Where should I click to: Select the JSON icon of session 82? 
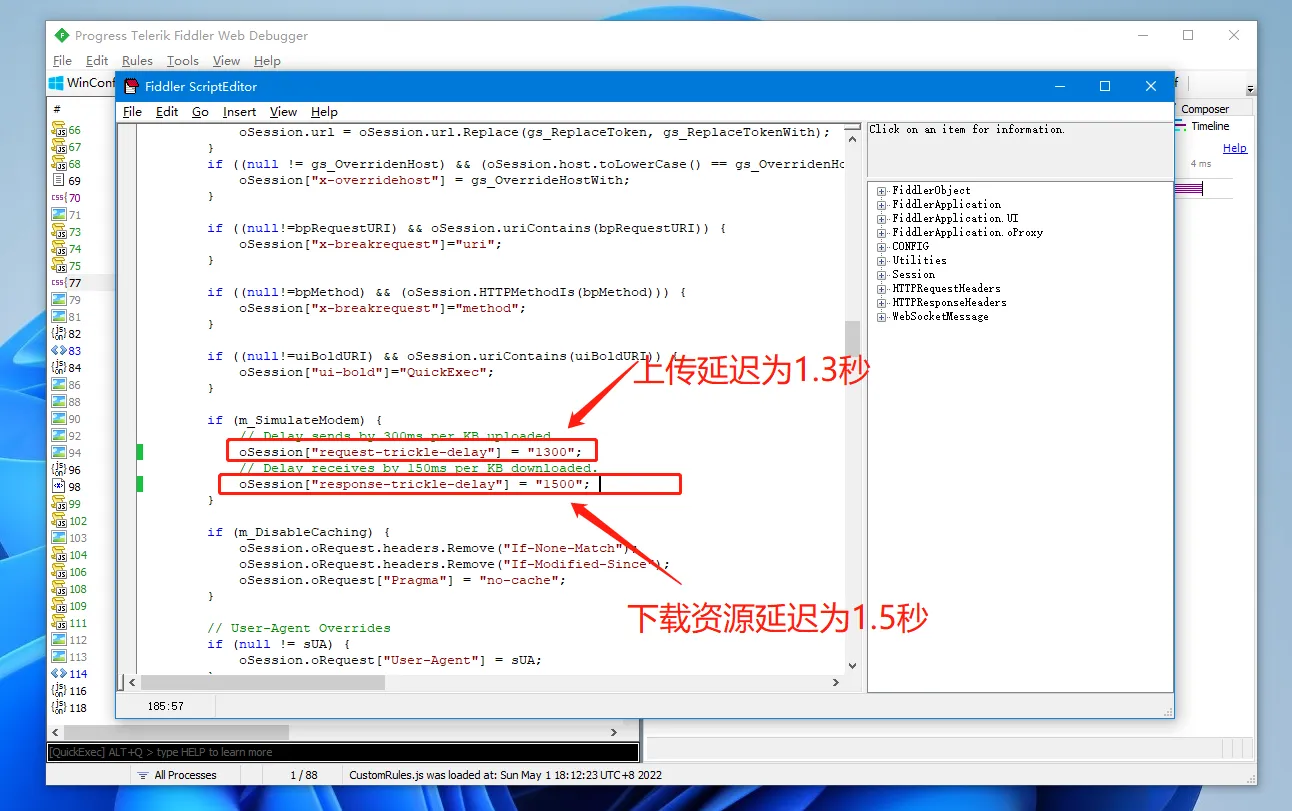click(58, 334)
